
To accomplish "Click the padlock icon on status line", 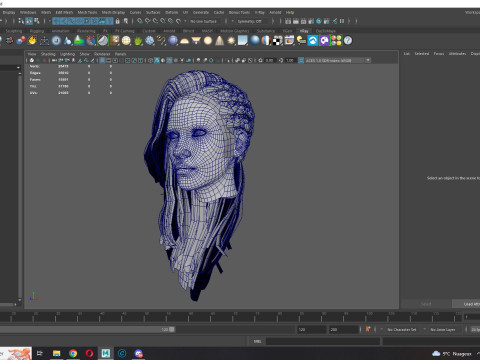I will [117, 21].
